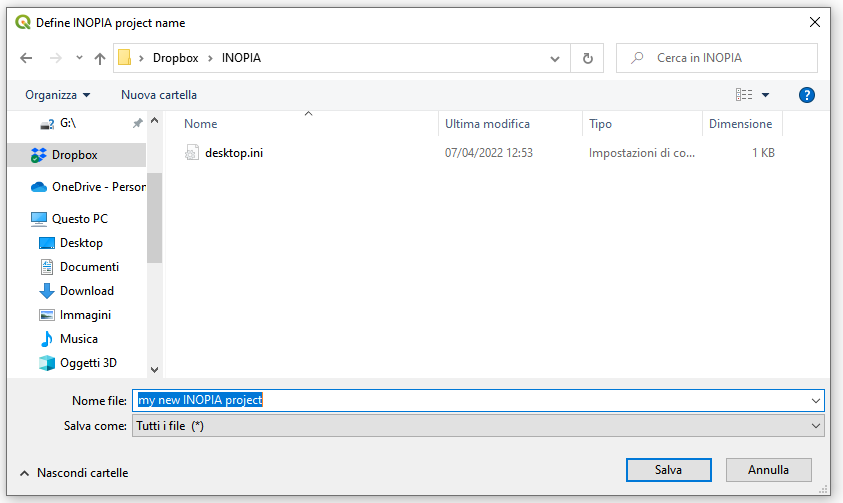Close the Define INOPIA project name dialog

pyautogui.click(x=815, y=22)
